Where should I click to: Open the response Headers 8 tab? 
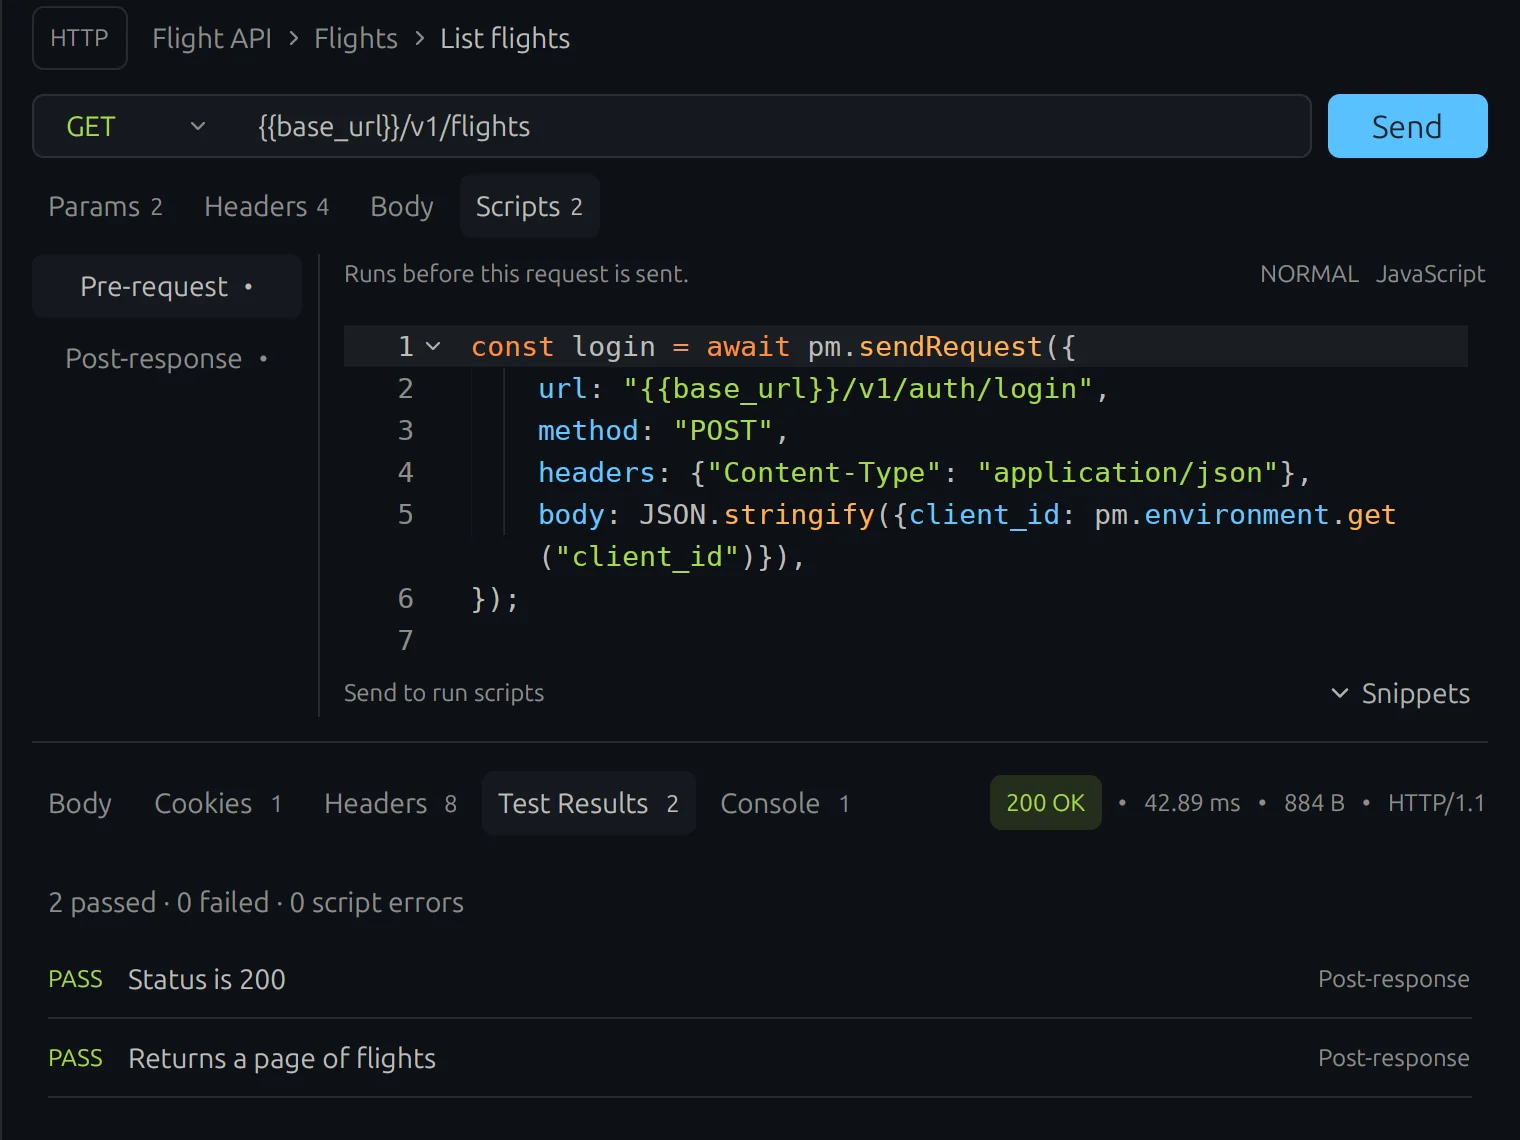[x=390, y=803]
